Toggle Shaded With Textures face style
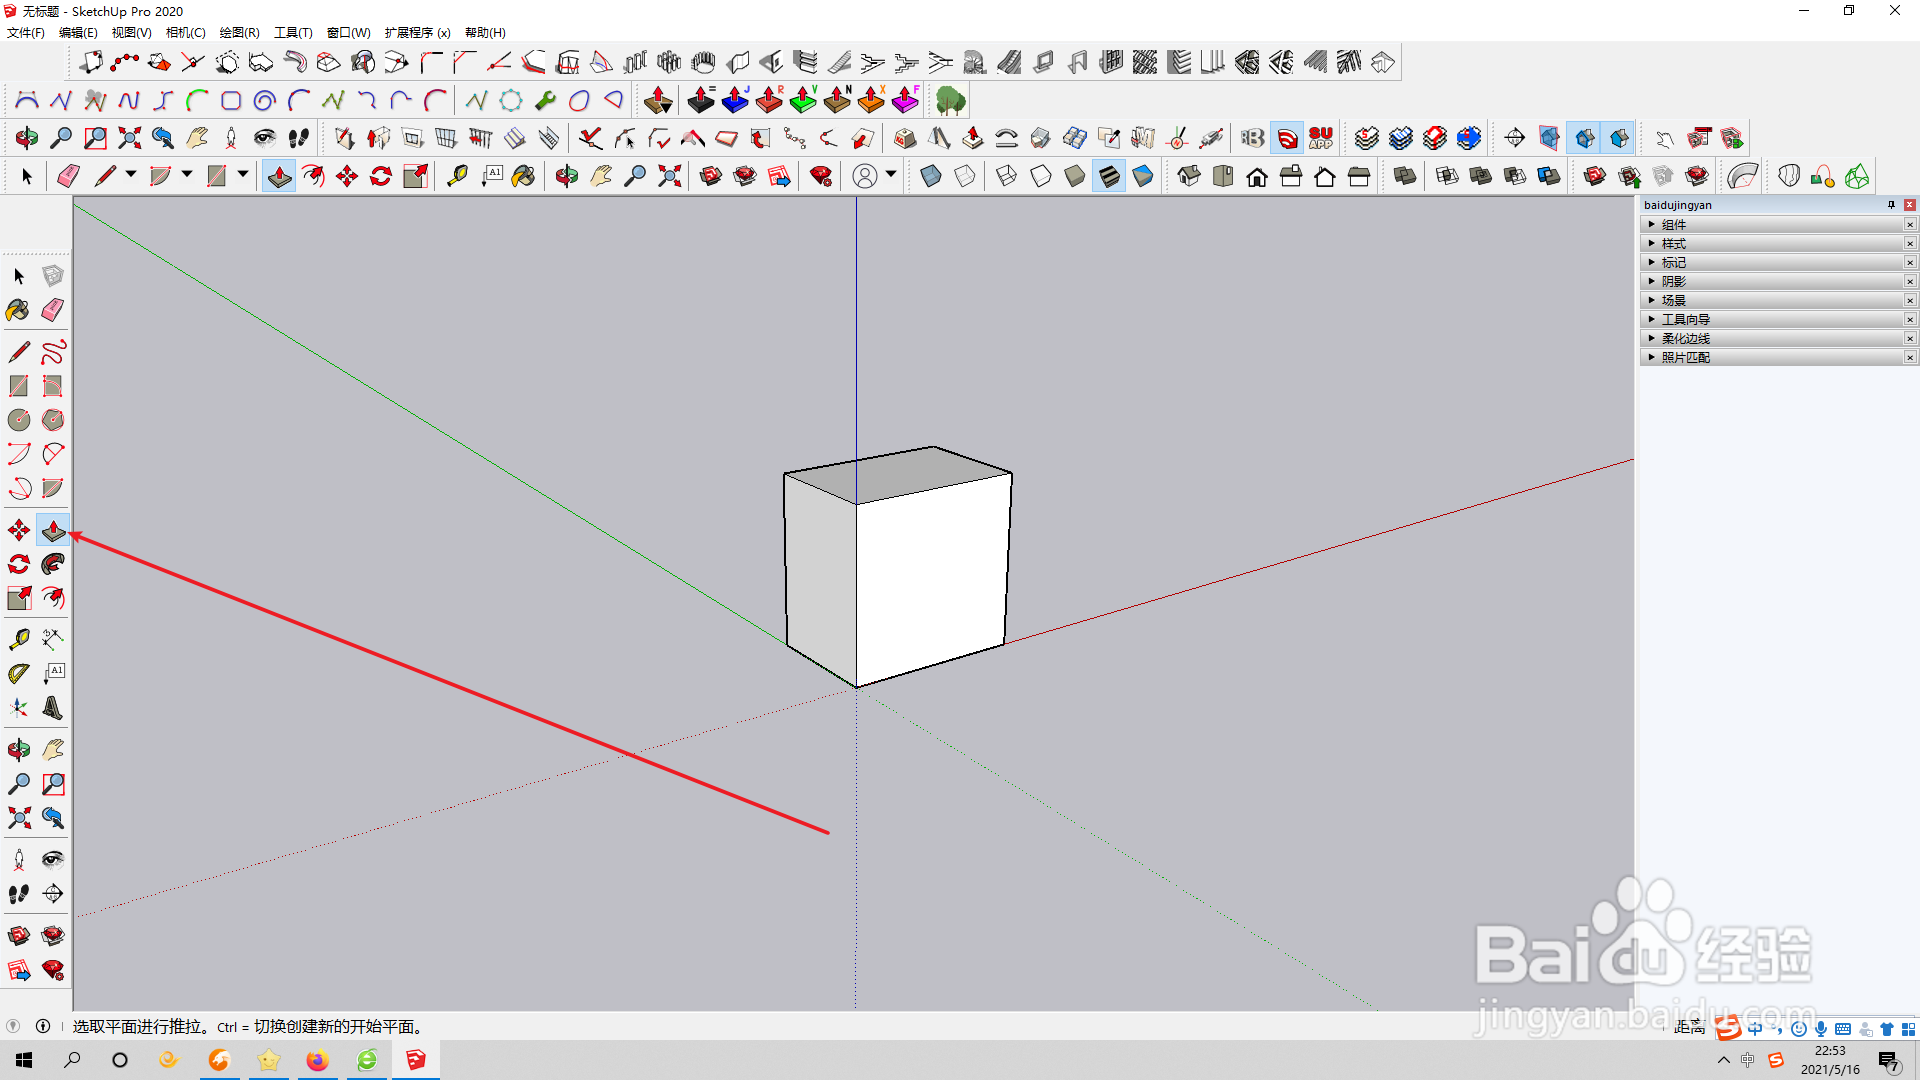This screenshot has width=1920, height=1080. pyautogui.click(x=1109, y=177)
